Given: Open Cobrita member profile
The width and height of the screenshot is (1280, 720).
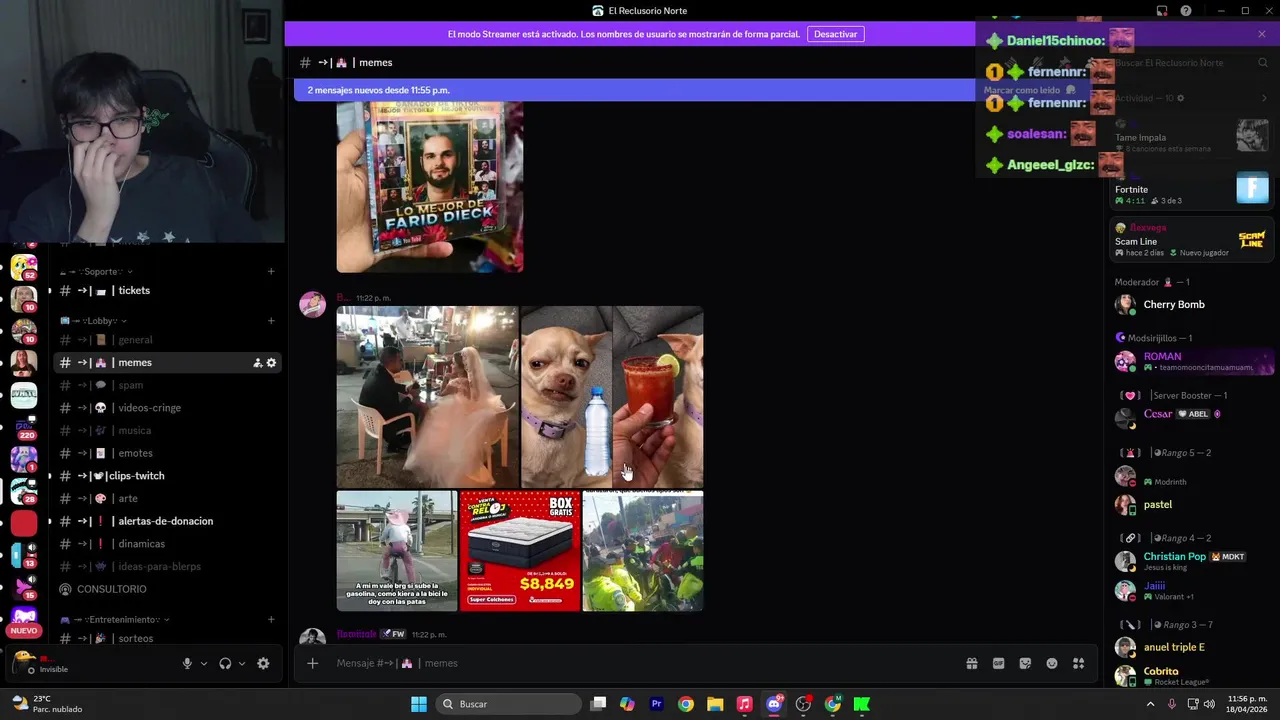Looking at the screenshot, I should pyautogui.click(x=1192, y=676).
